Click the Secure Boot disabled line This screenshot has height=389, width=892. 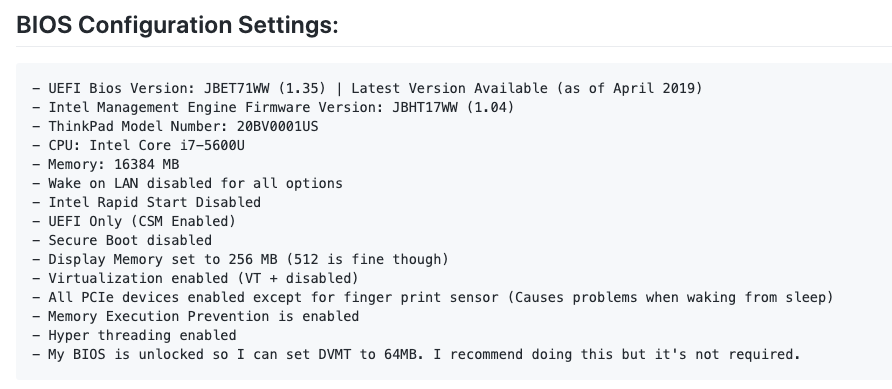122,241
